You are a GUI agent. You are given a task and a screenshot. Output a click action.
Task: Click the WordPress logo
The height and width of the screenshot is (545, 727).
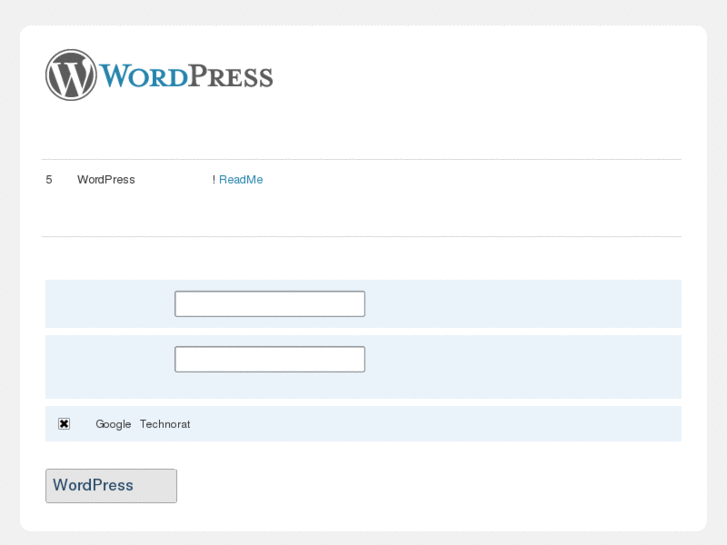point(159,75)
